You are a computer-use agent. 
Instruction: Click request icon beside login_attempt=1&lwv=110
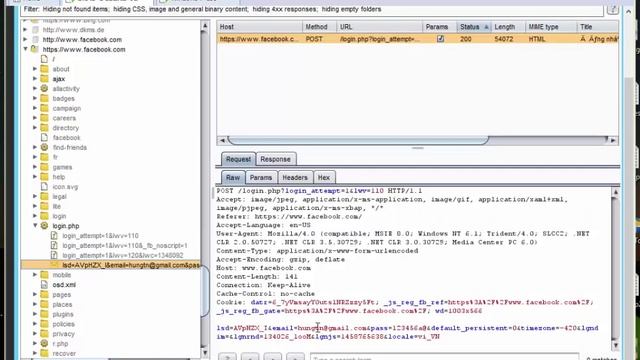[54, 236]
